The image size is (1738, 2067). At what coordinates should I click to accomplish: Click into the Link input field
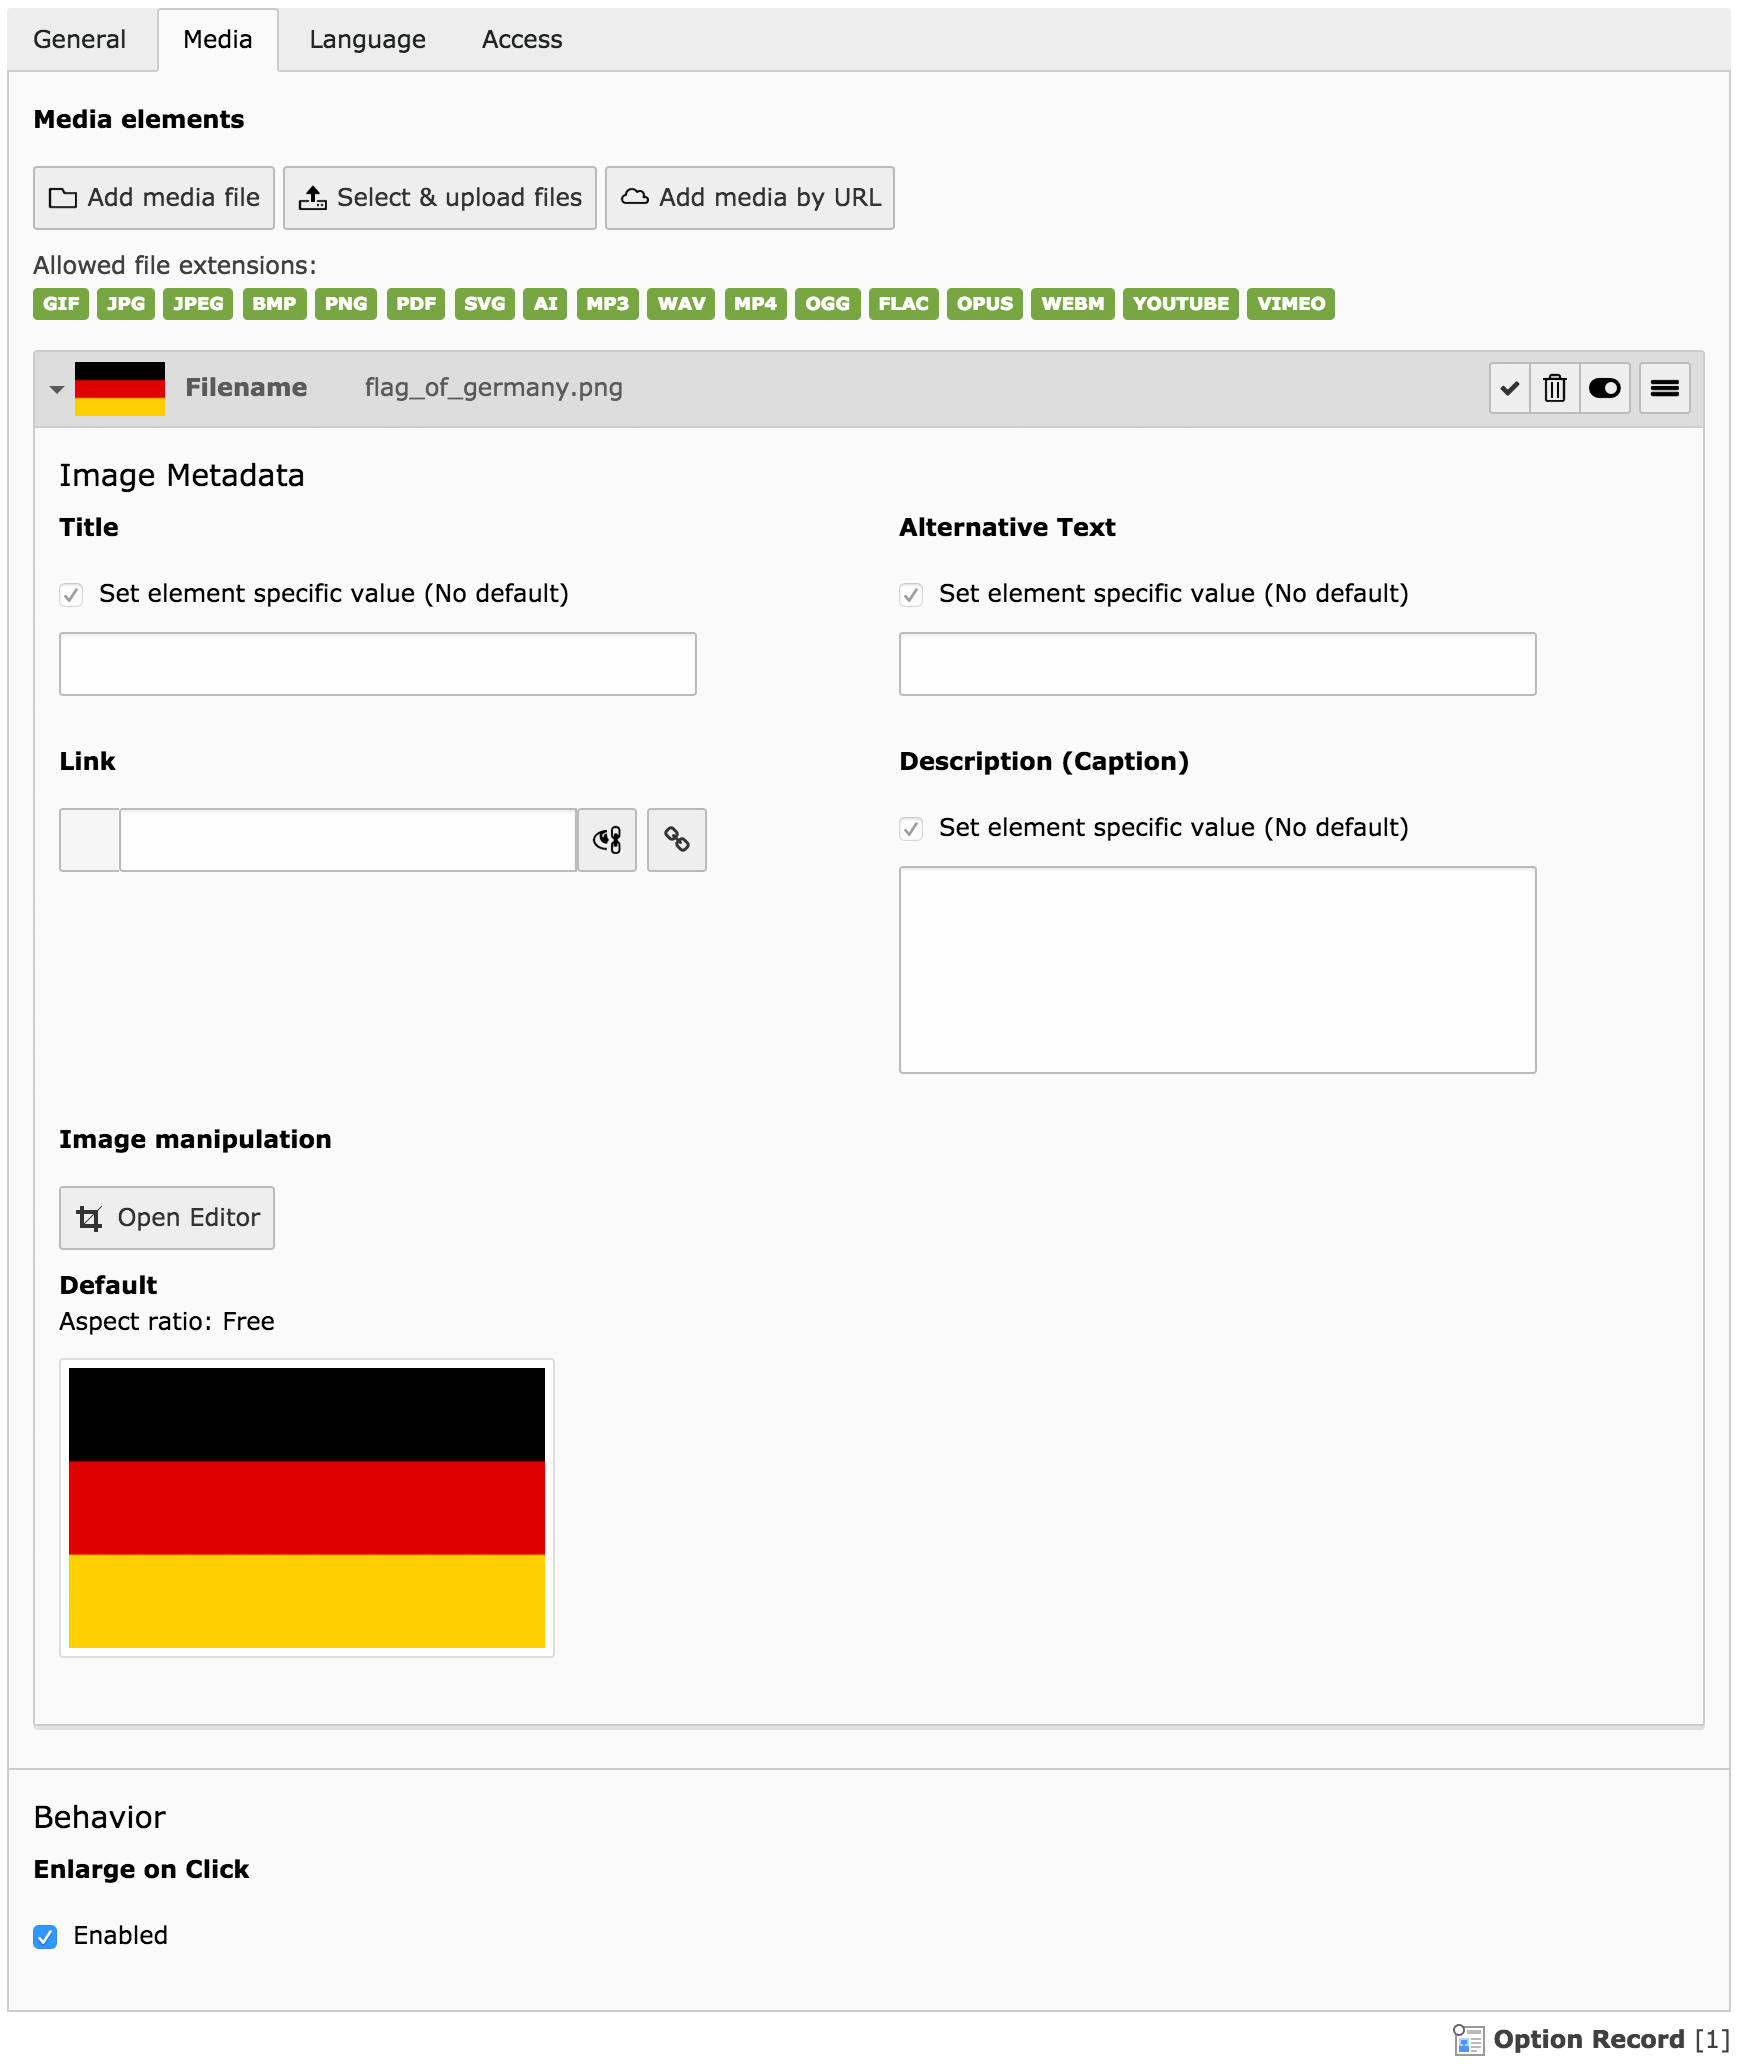[348, 840]
